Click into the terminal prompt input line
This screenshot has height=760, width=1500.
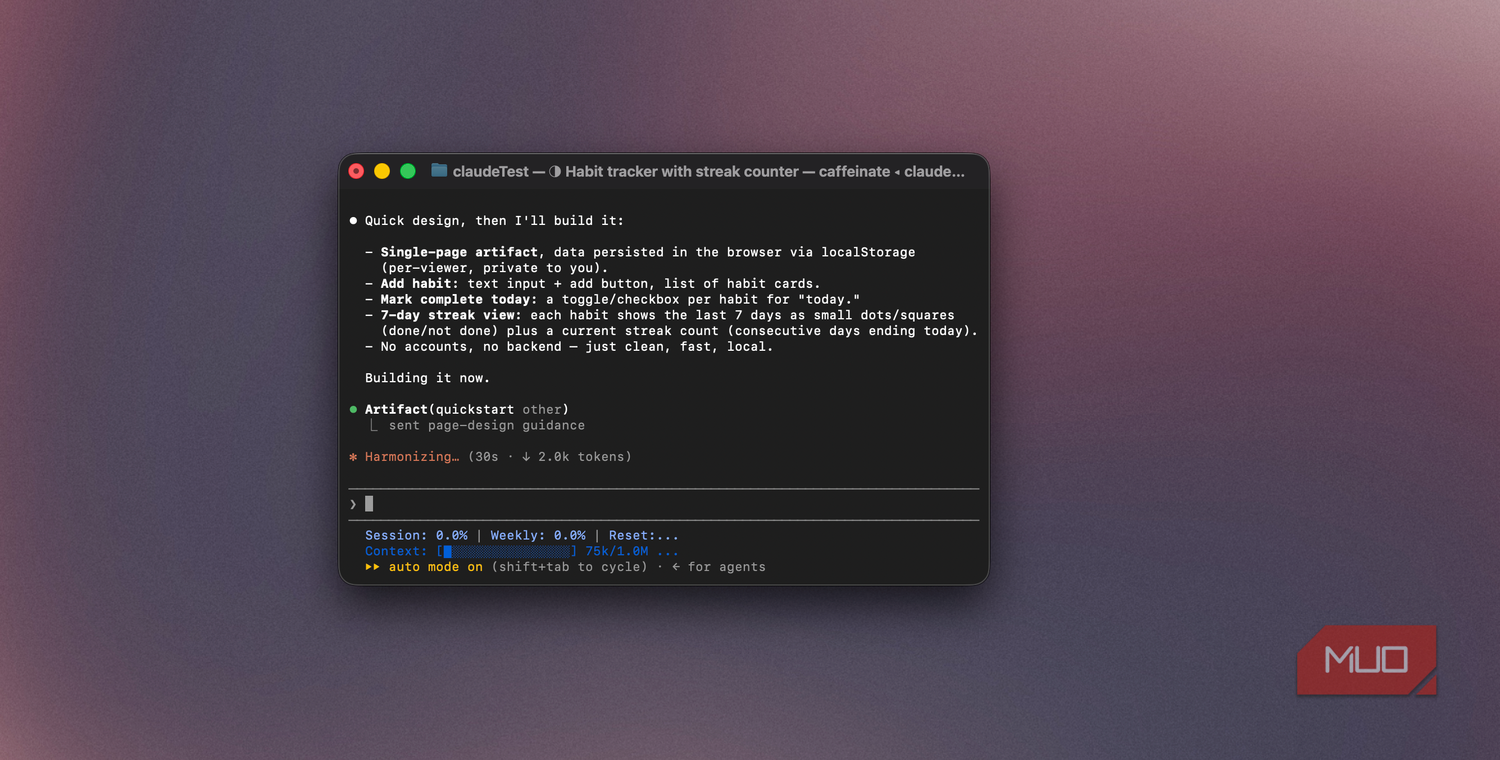[664, 504]
